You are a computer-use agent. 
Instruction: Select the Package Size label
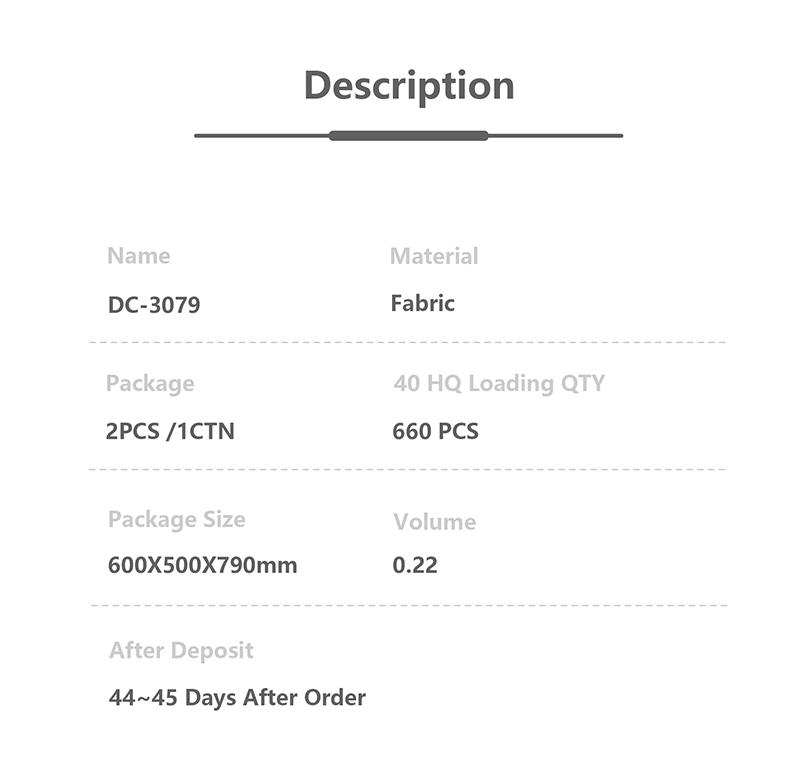pyautogui.click(x=176, y=519)
